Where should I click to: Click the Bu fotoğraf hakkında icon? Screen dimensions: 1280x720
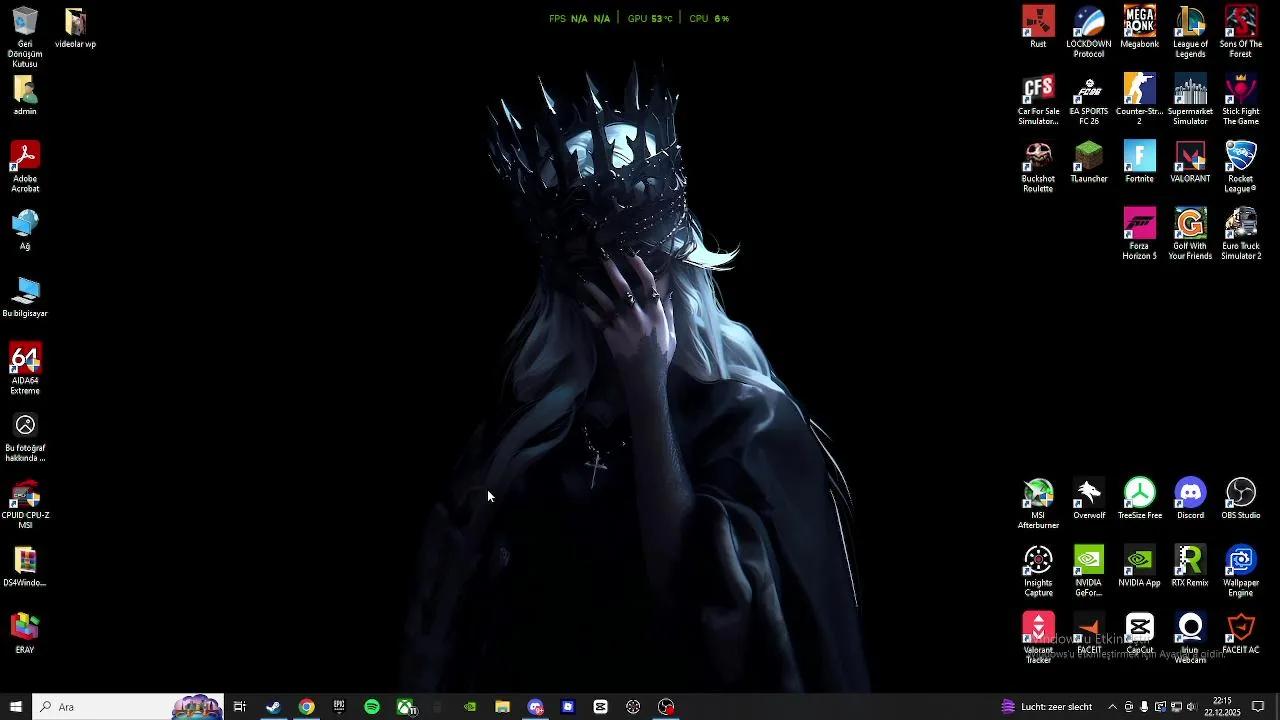coord(25,436)
